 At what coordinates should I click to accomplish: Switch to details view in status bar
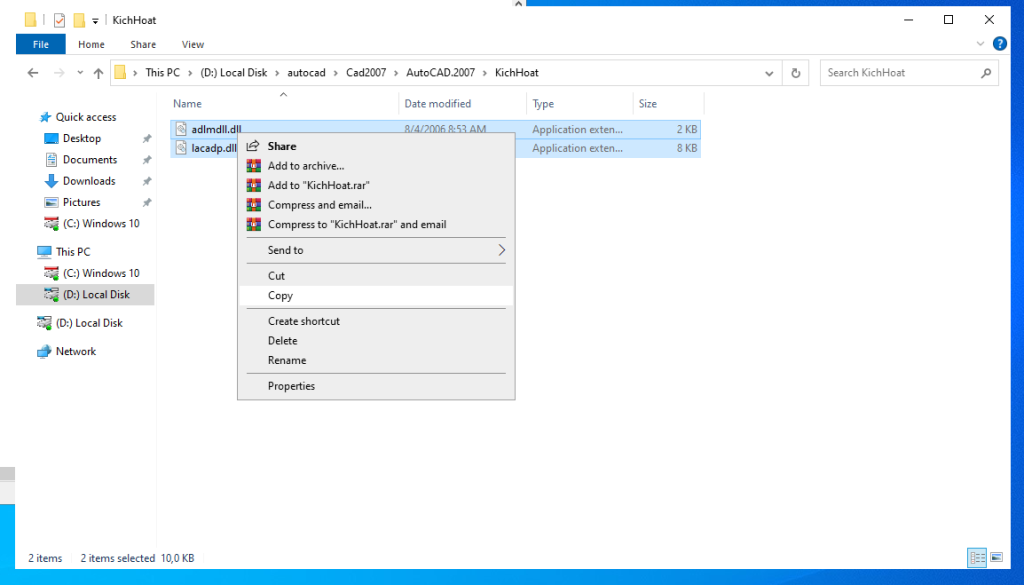[x=977, y=557]
